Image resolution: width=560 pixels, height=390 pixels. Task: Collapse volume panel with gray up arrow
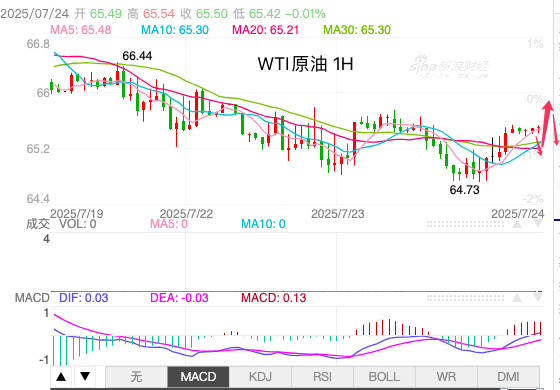(x=517, y=224)
